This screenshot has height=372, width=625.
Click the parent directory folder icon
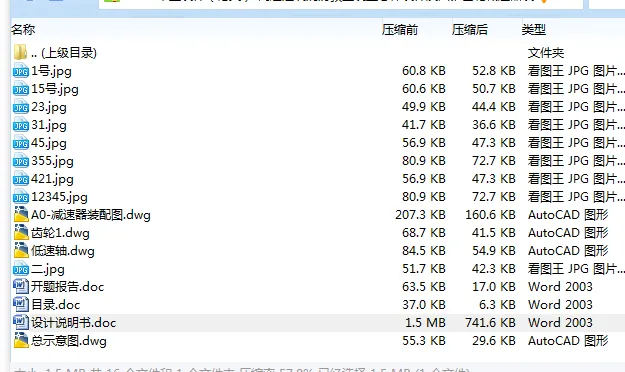point(20,52)
